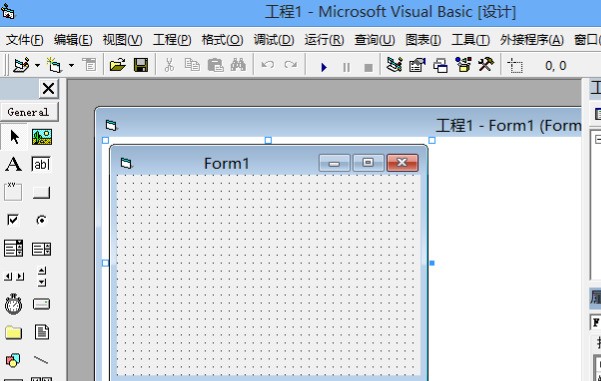Select the ComboBox control tool

pyautogui.click(x=13, y=248)
